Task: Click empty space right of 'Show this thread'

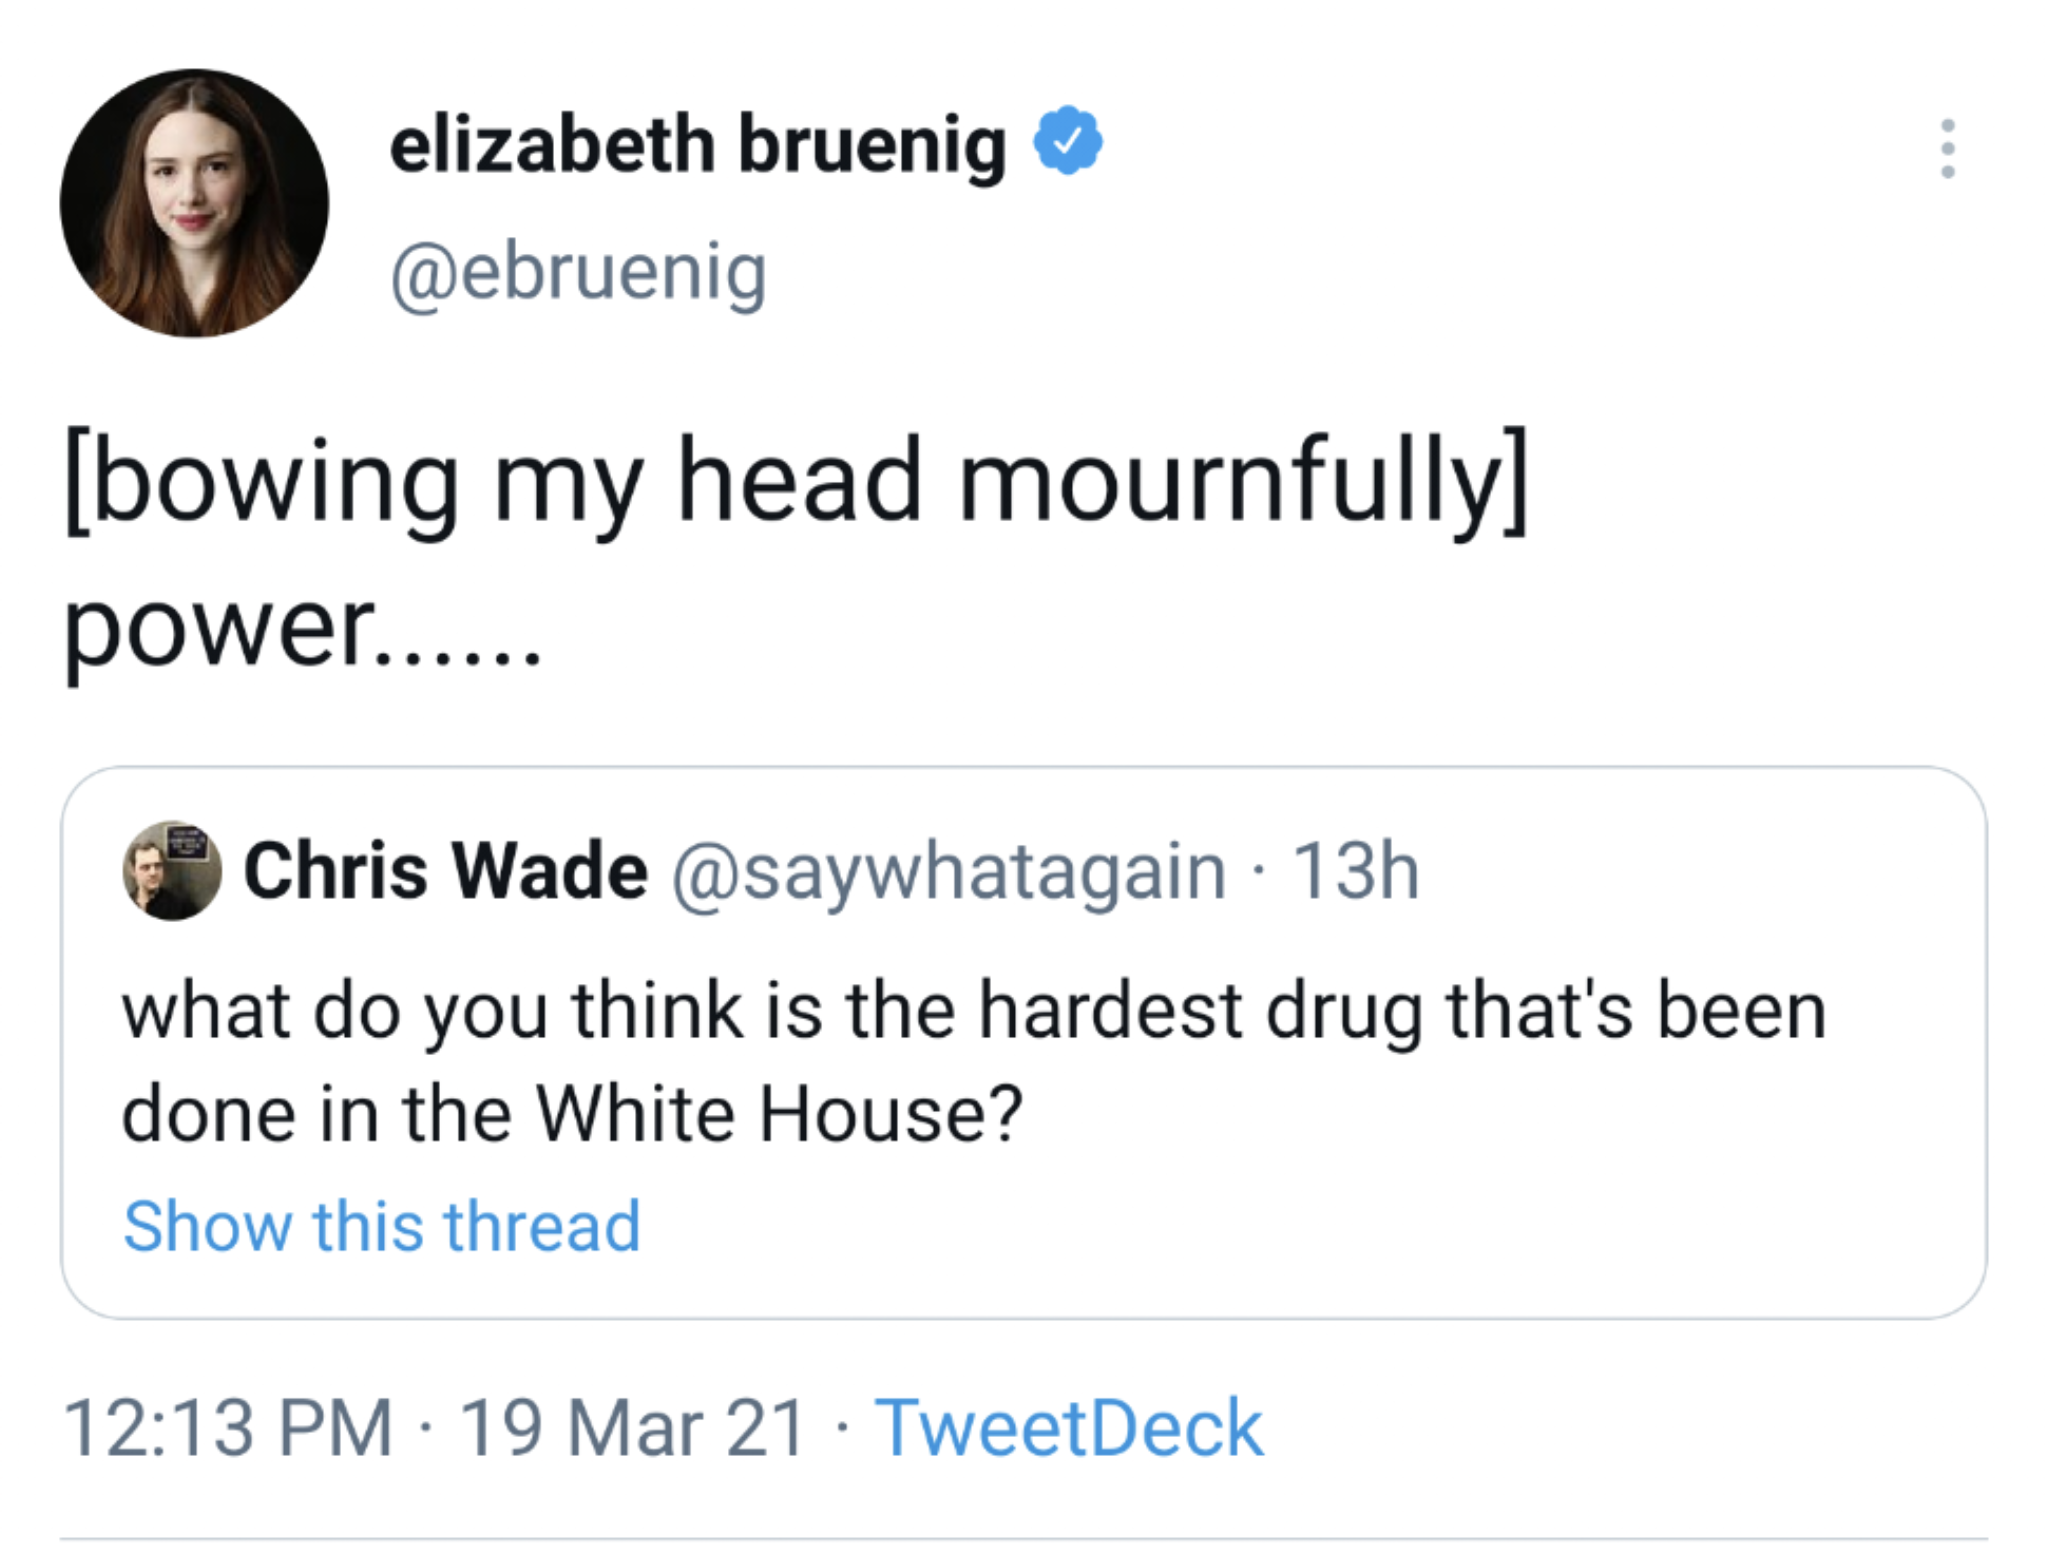Action: click(1300, 1226)
